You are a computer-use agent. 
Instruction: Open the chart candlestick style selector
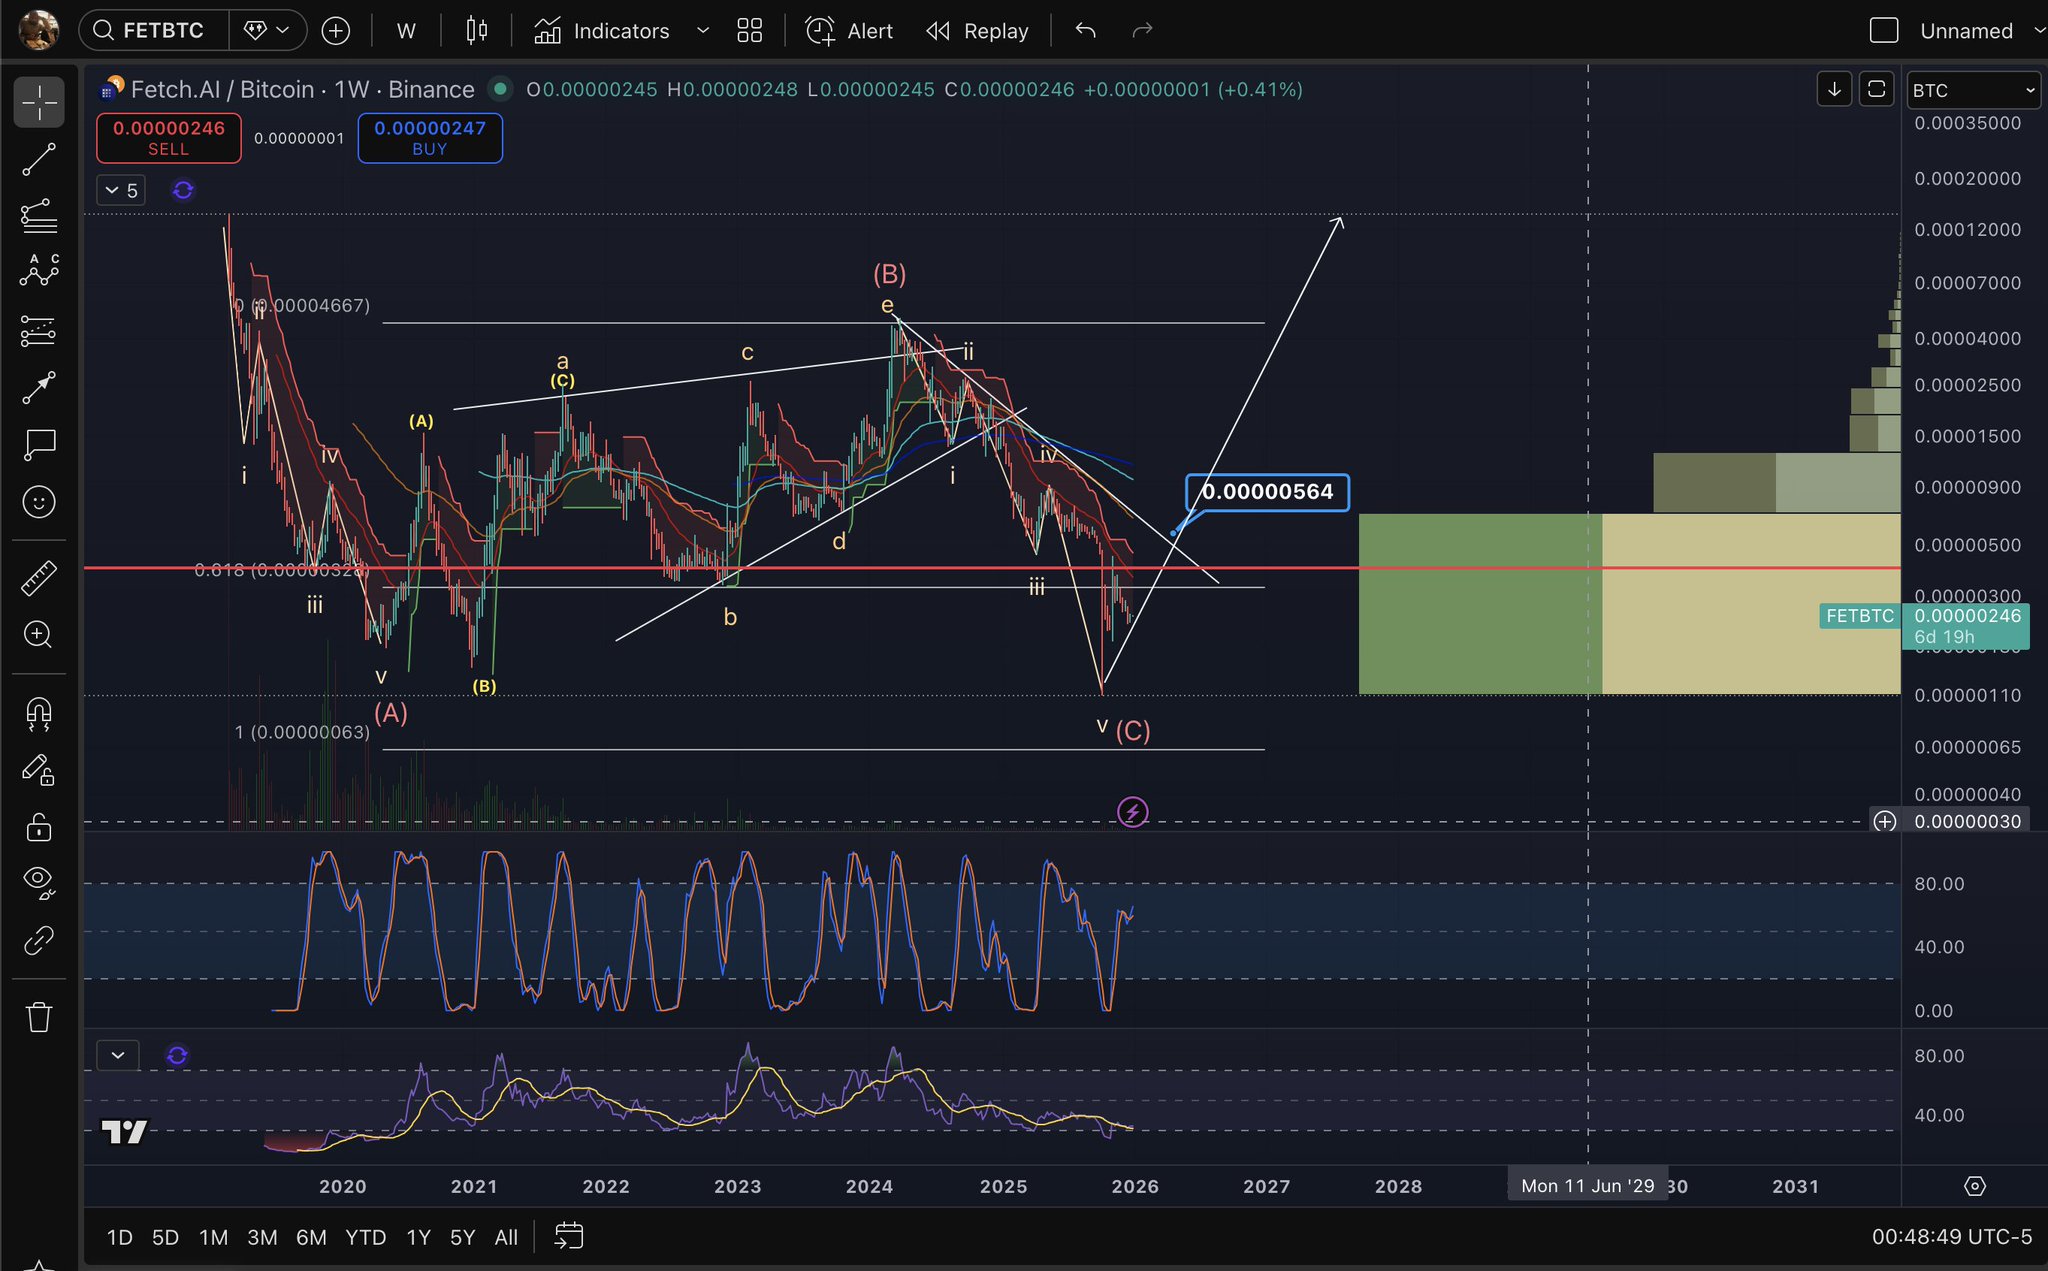pyautogui.click(x=477, y=31)
